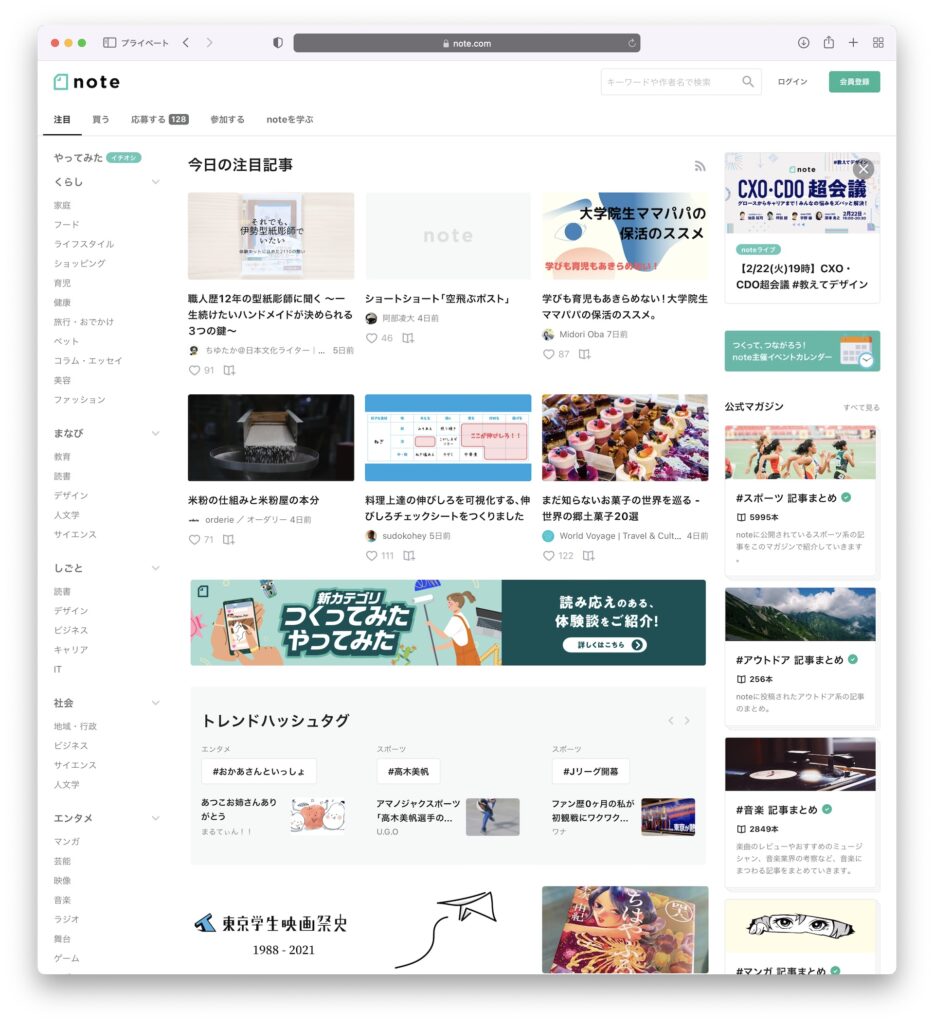Show Safari downloads icon
Screen dimensions: 934x1024
click(x=803, y=43)
